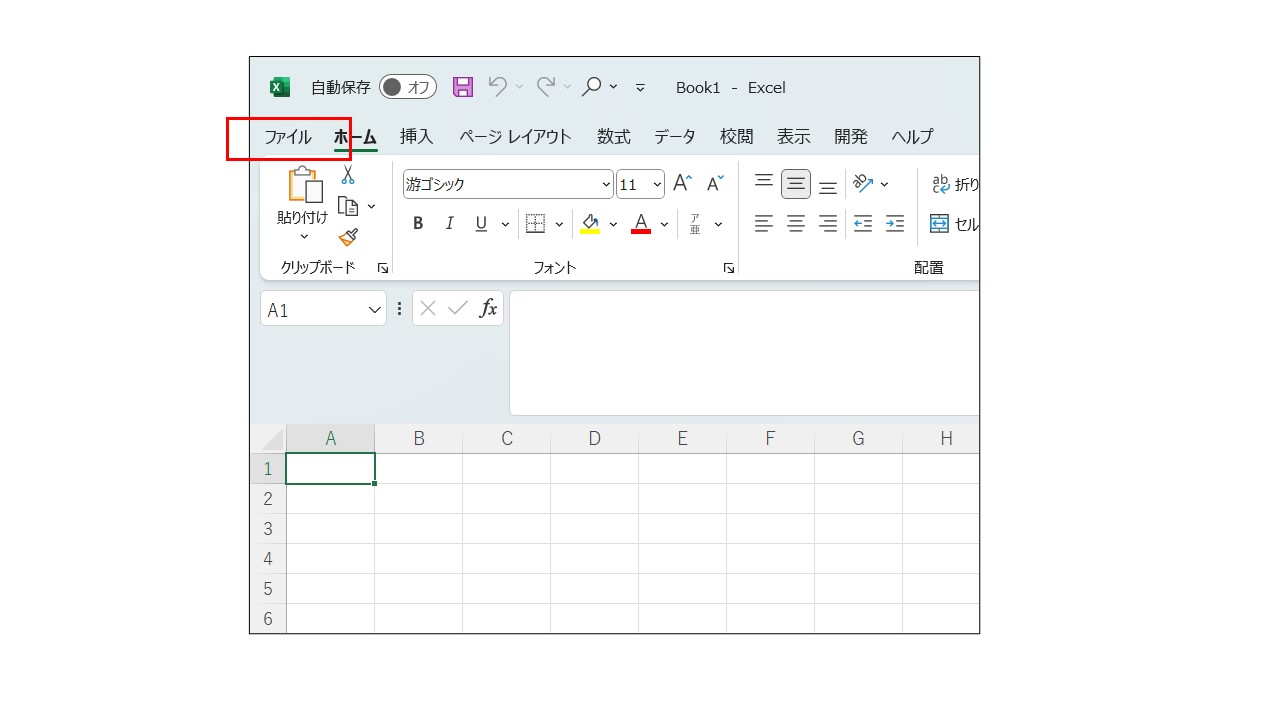Click the phonetic guide (ふりがな) icon

[x=695, y=224]
